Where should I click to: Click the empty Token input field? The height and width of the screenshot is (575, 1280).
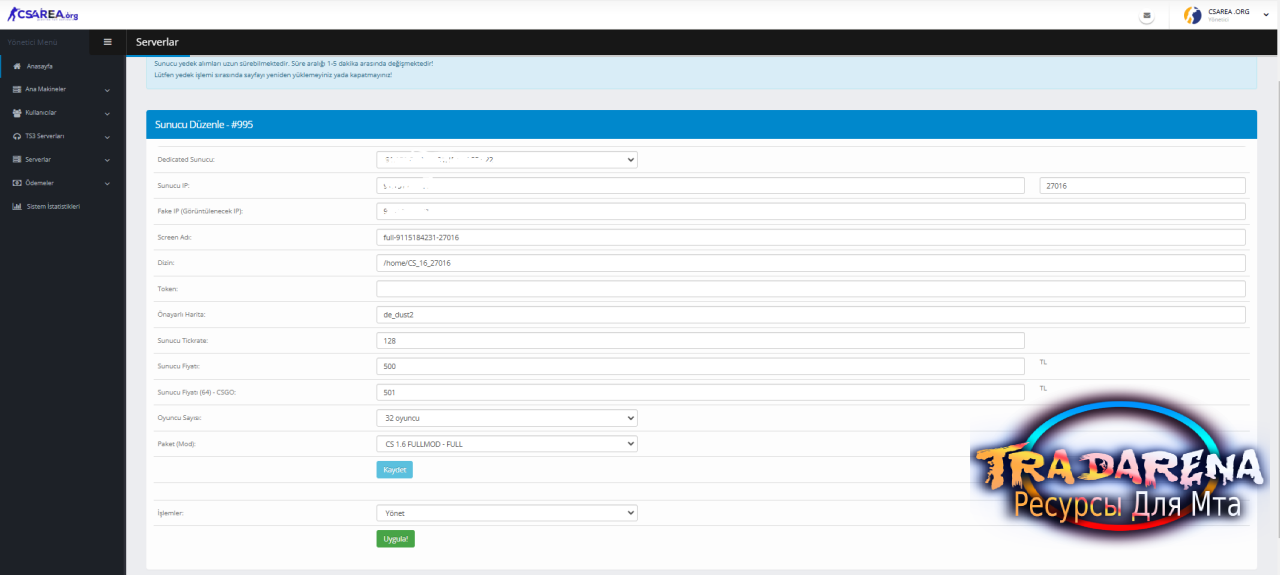click(811, 289)
